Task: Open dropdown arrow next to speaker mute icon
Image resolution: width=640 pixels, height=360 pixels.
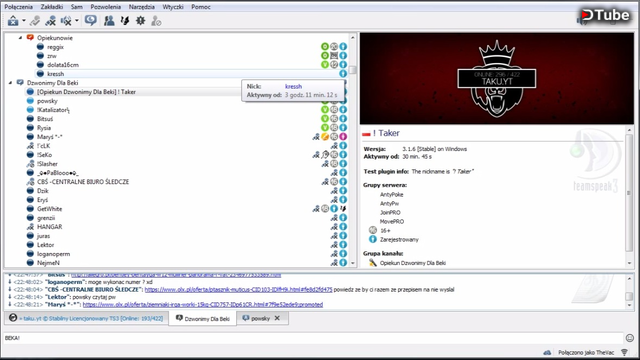Action: click(76, 20)
